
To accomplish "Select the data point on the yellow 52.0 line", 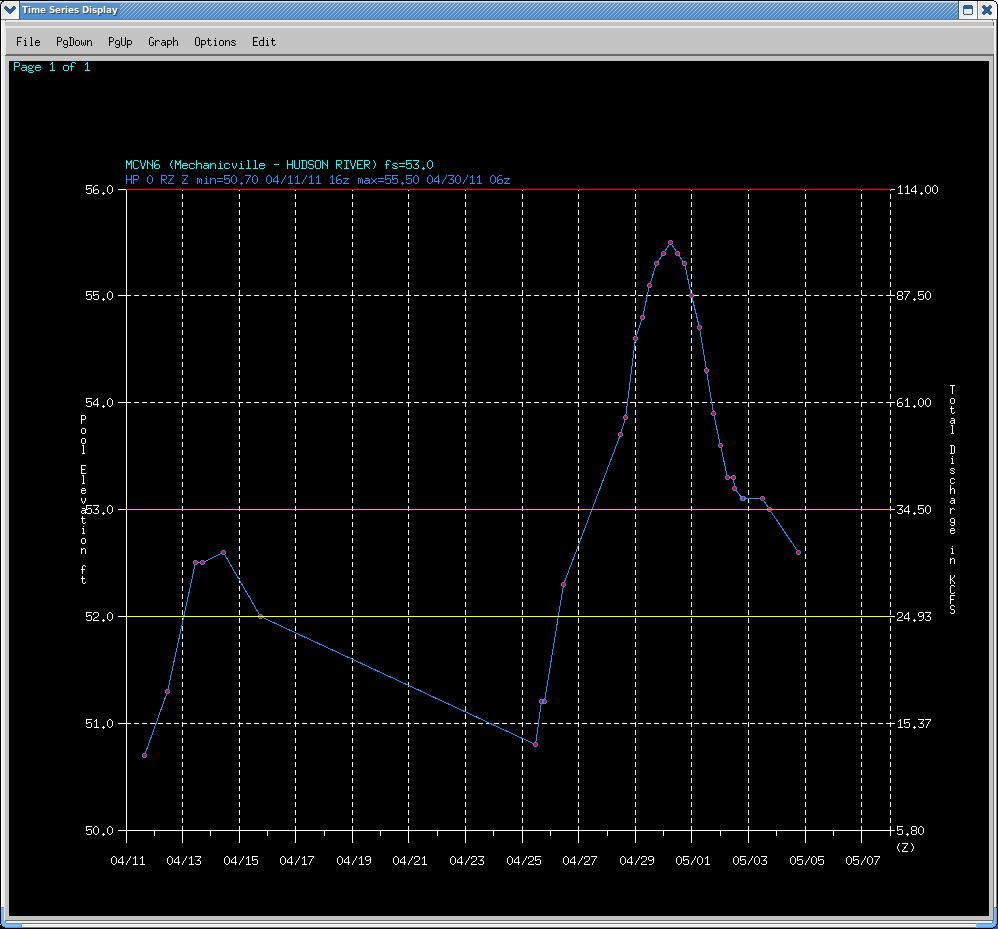I will [x=260, y=616].
